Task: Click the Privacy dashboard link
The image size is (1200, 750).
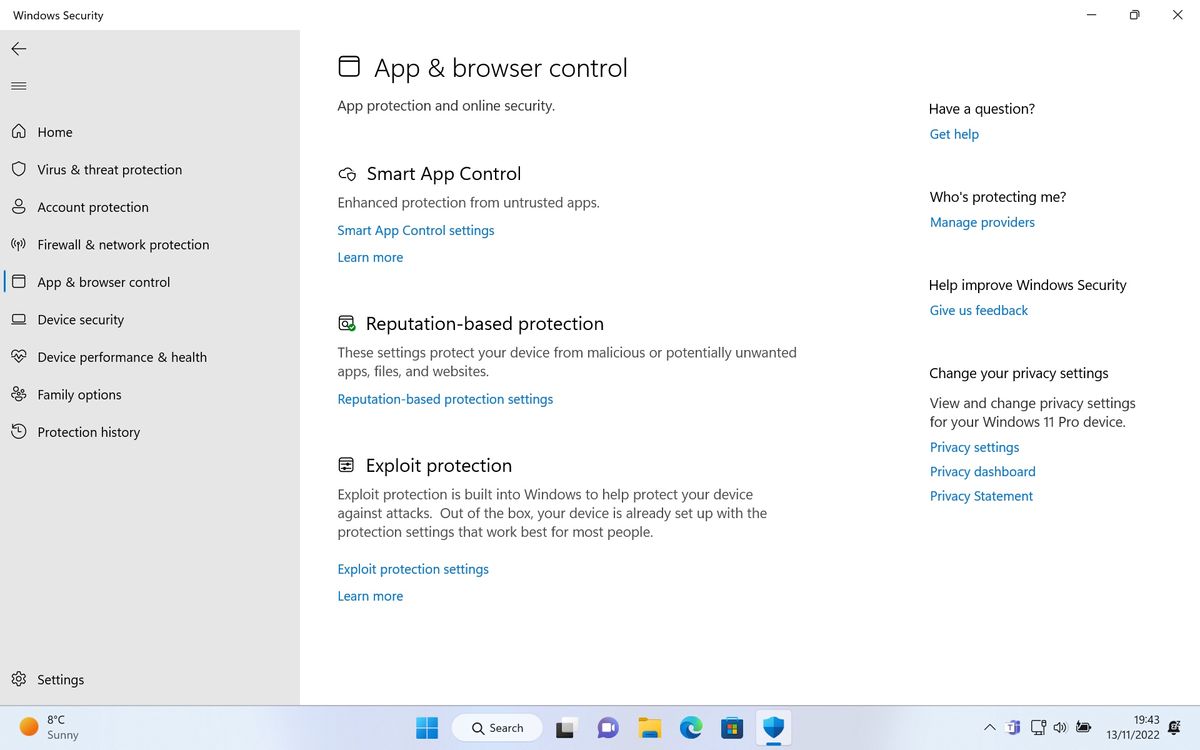Action: click(982, 471)
